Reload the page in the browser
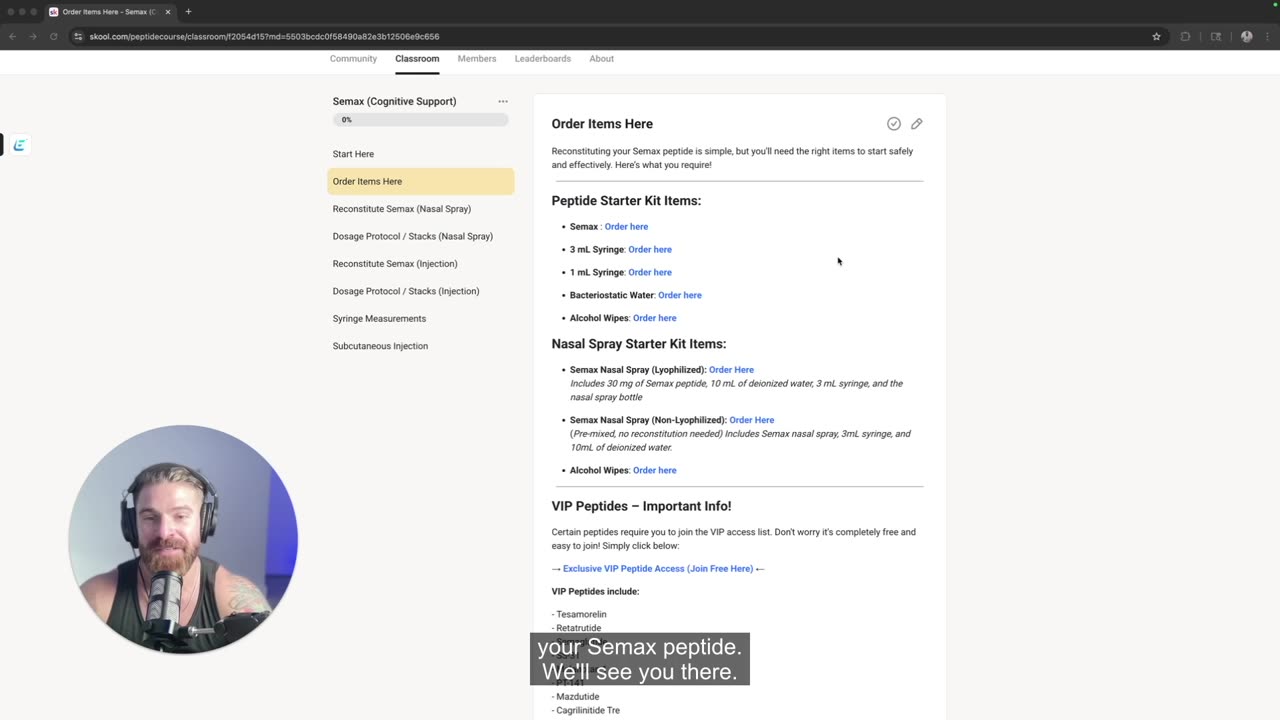 52,36
